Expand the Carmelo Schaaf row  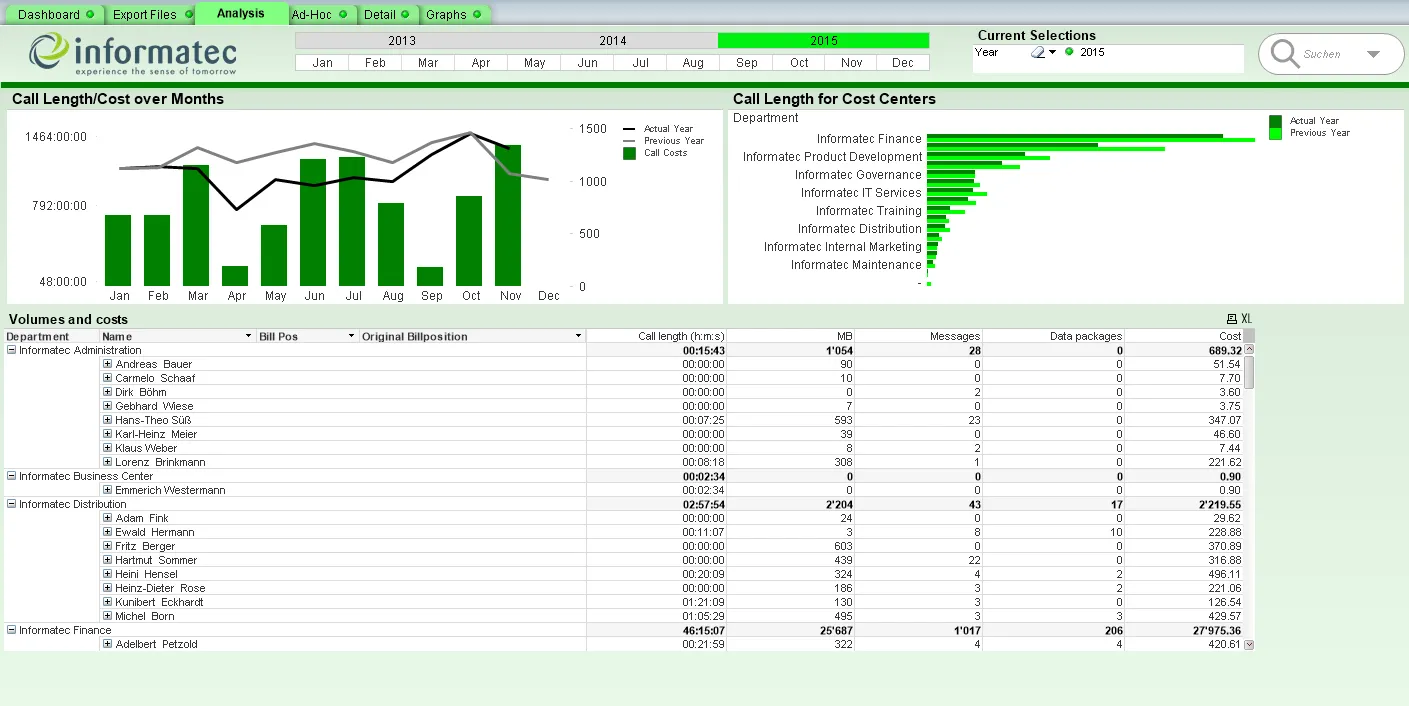pos(108,379)
